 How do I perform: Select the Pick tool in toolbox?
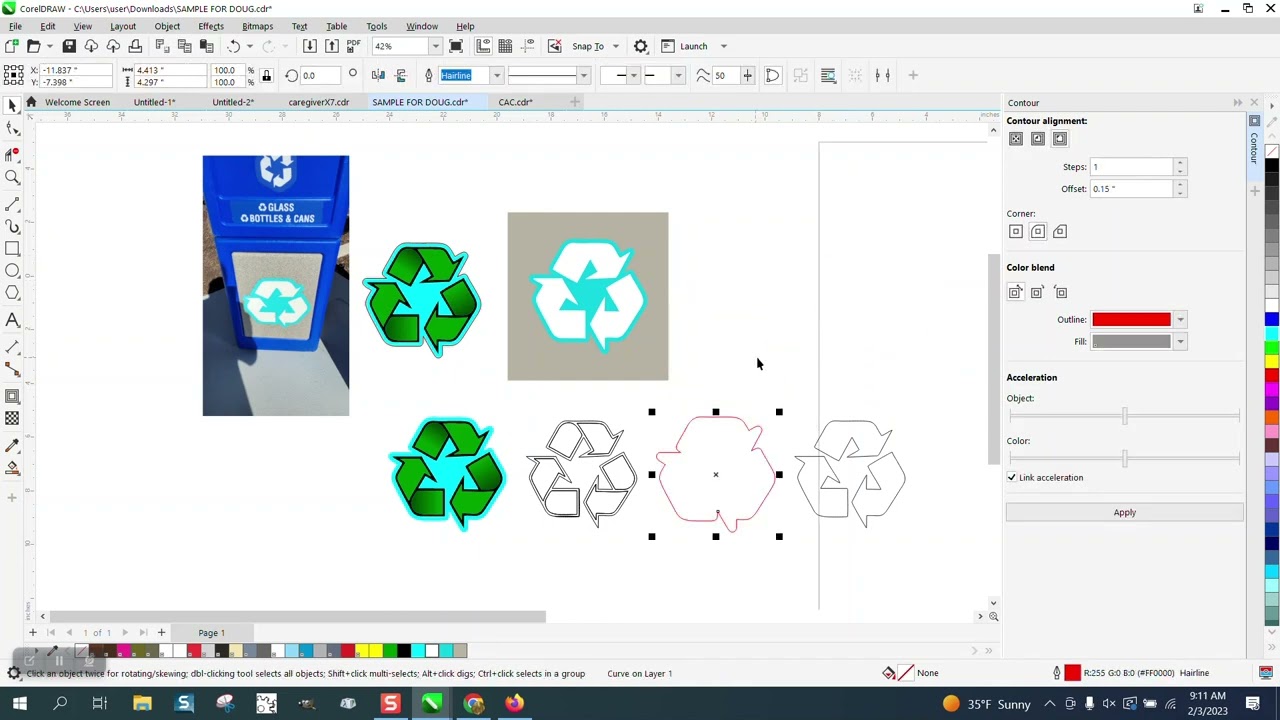(12, 105)
